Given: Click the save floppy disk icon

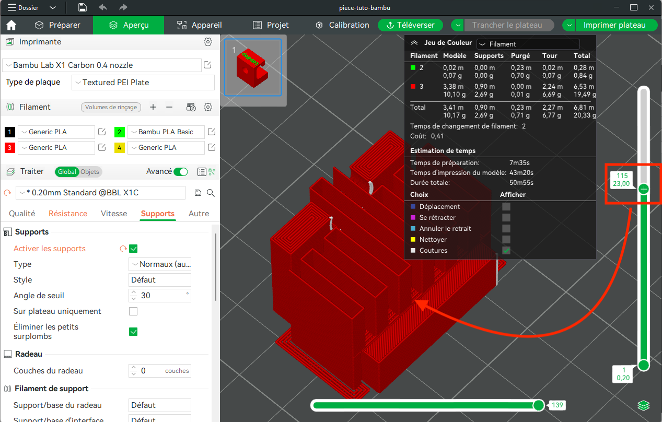Looking at the screenshot, I should [83, 8].
